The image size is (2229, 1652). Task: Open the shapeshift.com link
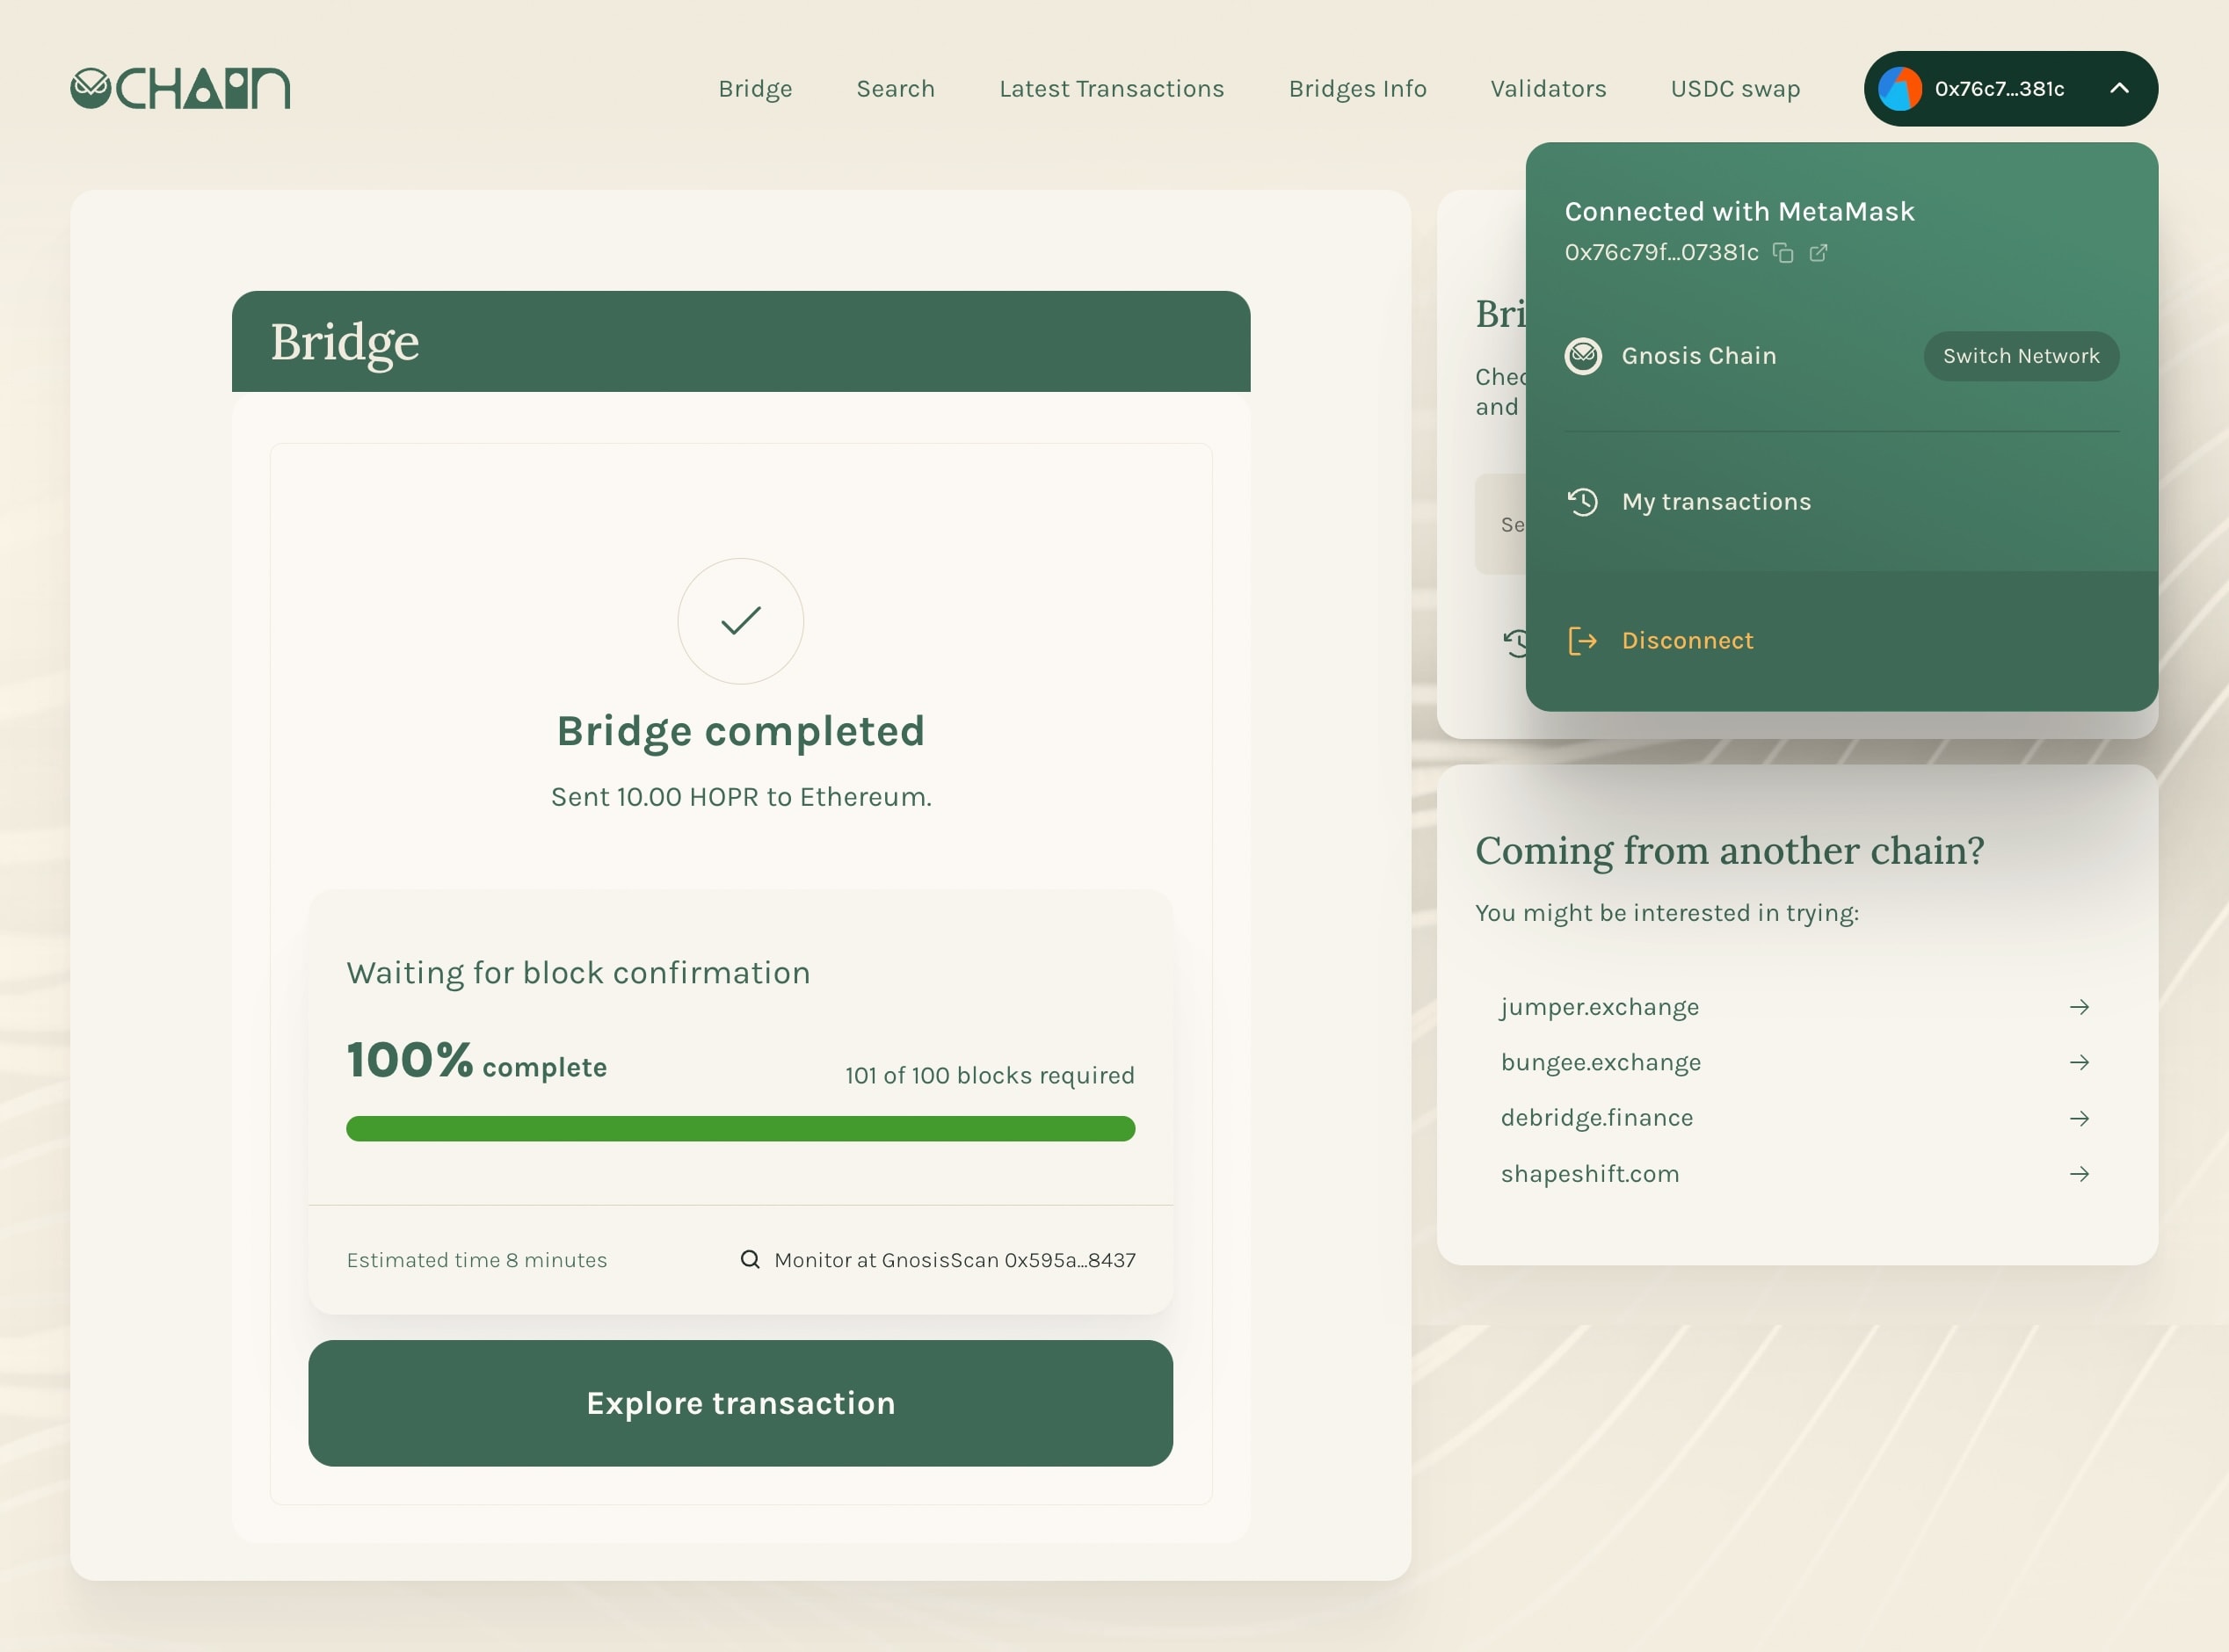click(x=1590, y=1174)
